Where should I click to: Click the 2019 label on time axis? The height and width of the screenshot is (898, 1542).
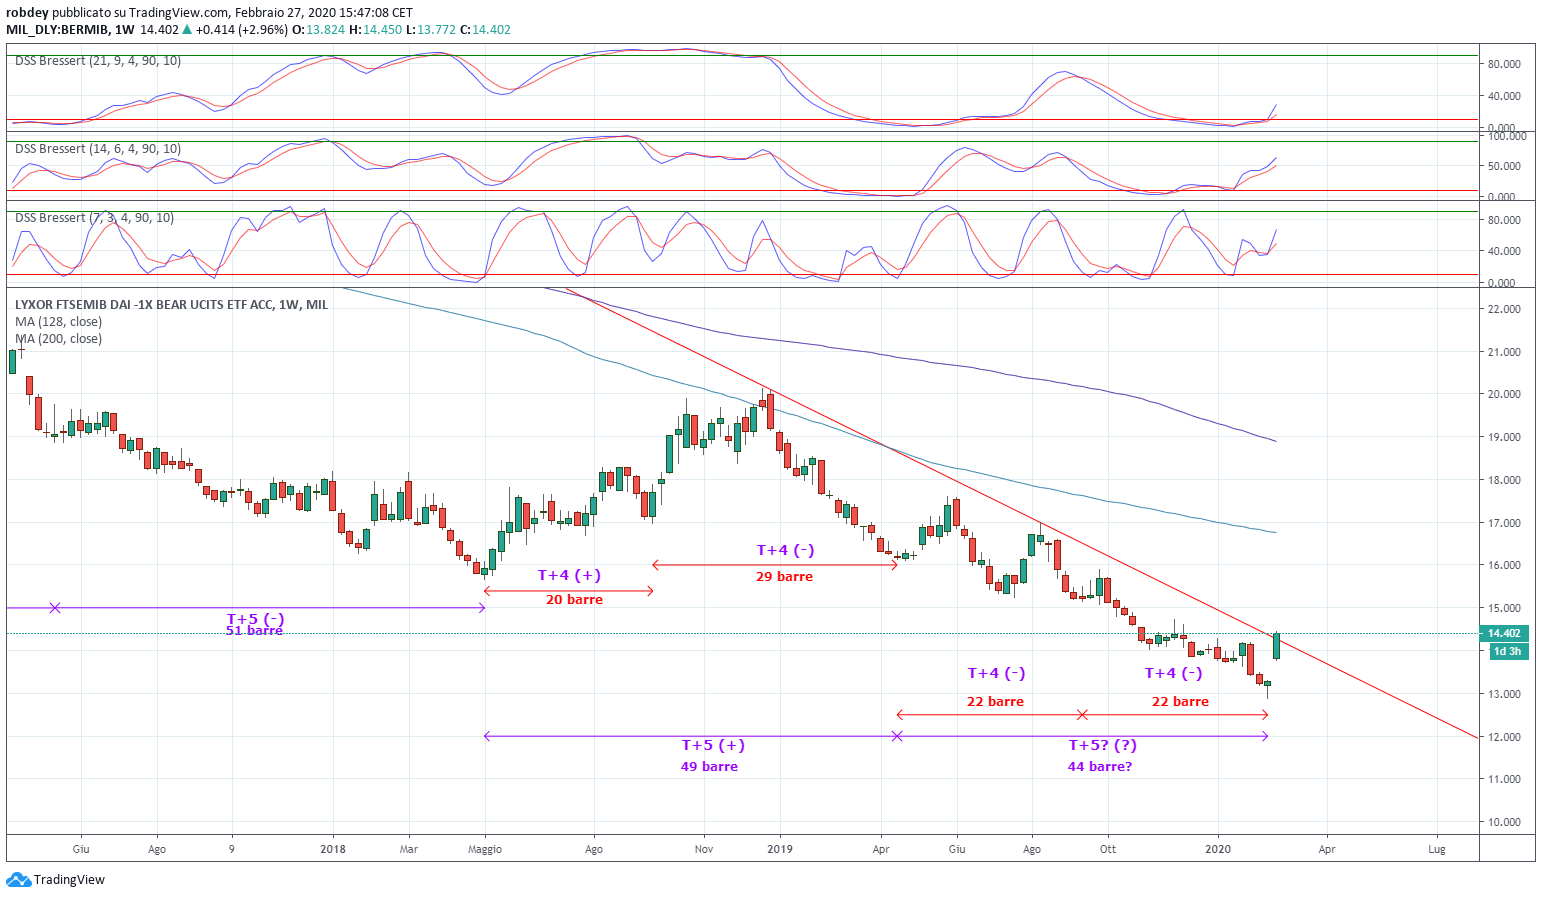(780, 849)
